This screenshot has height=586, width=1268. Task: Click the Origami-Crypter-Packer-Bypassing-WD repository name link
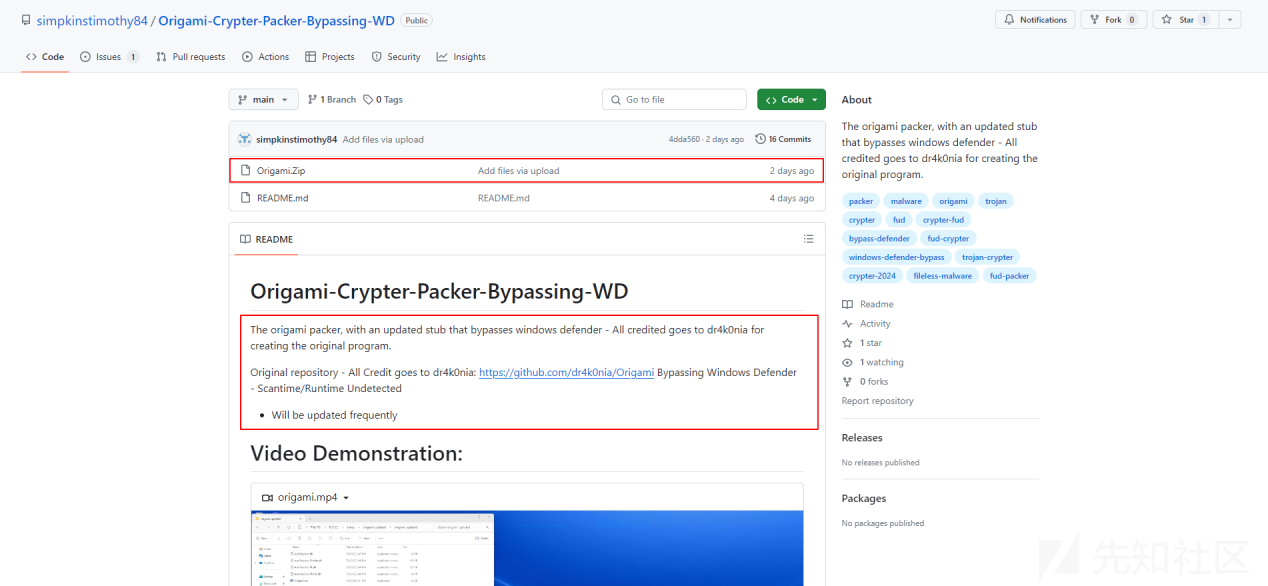(x=276, y=20)
